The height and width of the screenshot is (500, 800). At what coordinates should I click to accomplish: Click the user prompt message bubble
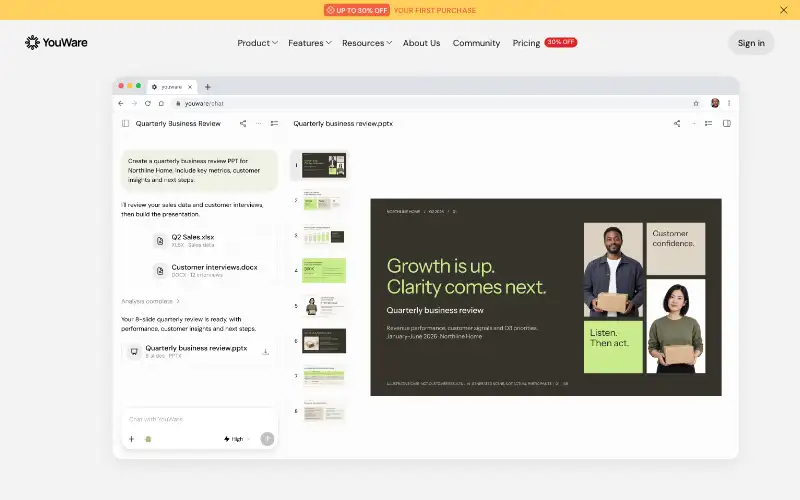point(199,170)
